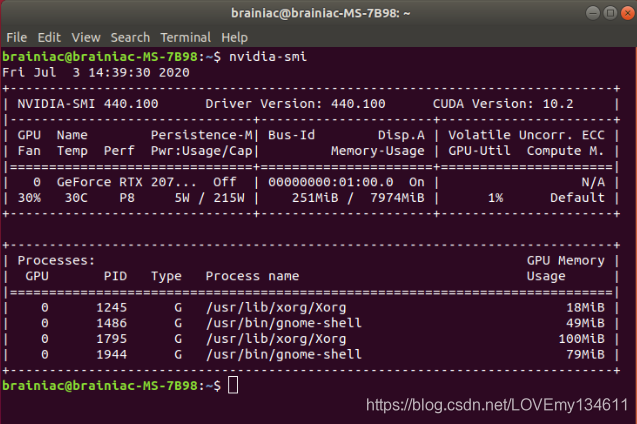Click the 'GPU-Util' column header

click(479, 151)
